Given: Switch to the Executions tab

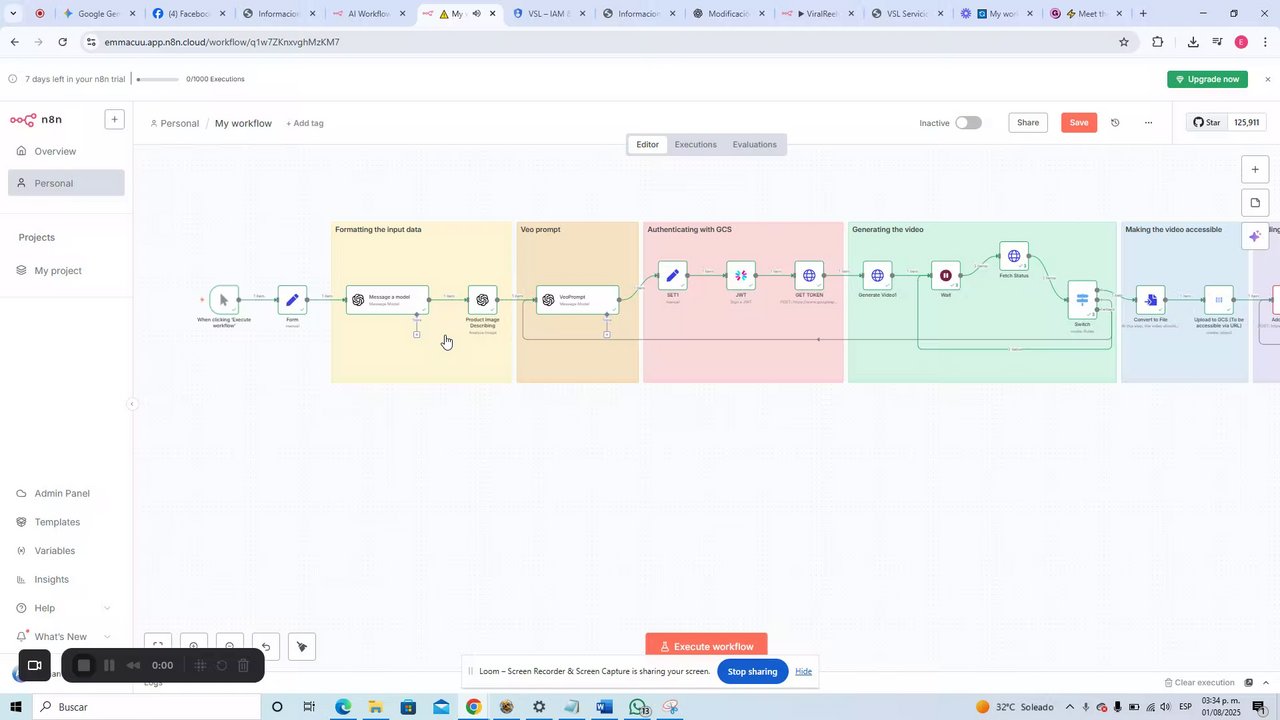Looking at the screenshot, I should pos(695,145).
